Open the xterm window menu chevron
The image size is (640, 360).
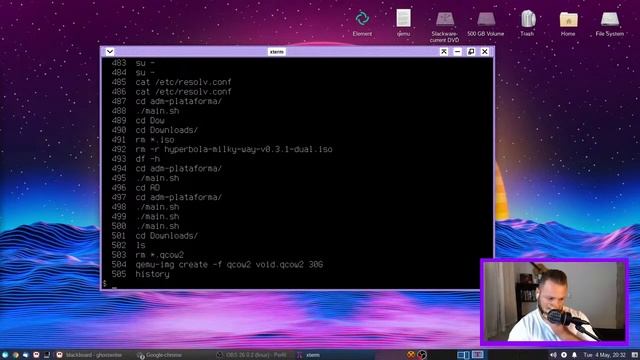point(110,52)
